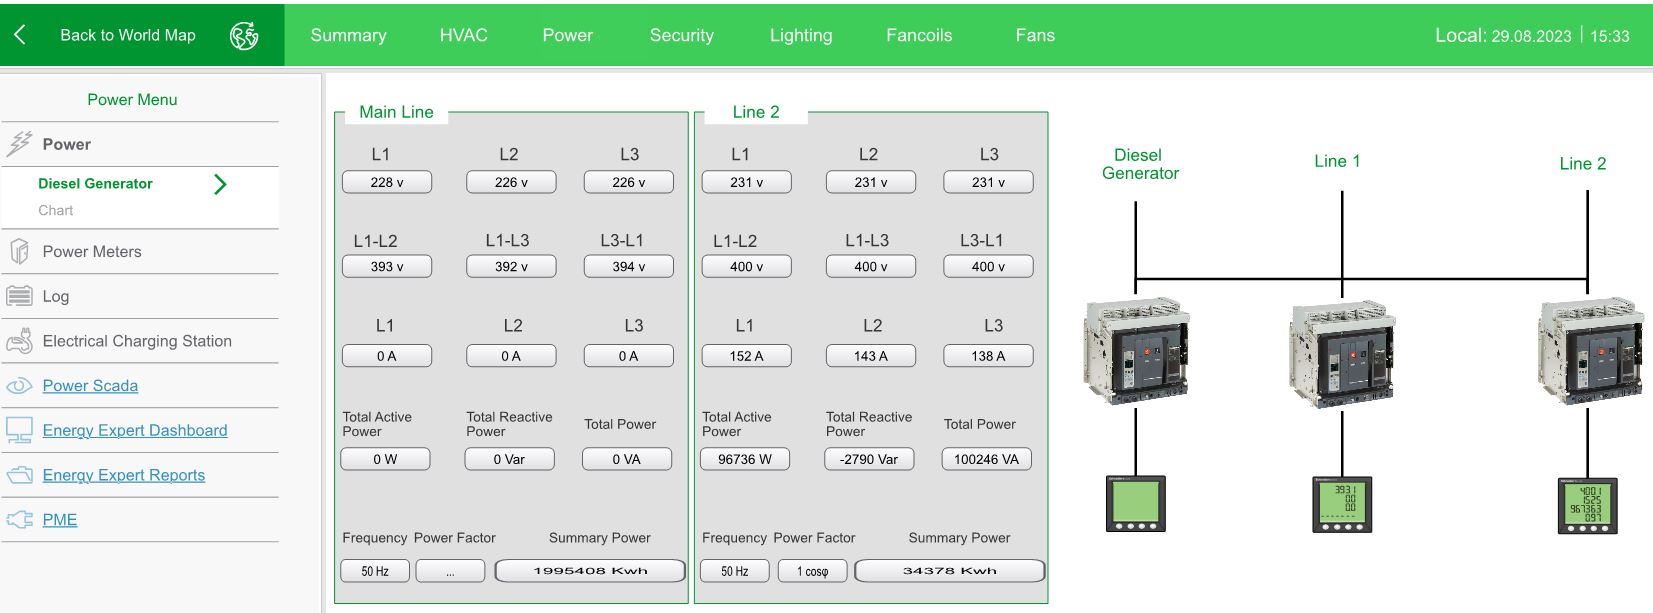
Task: Select the Line 1 circuit breaker image
Action: (1342, 352)
